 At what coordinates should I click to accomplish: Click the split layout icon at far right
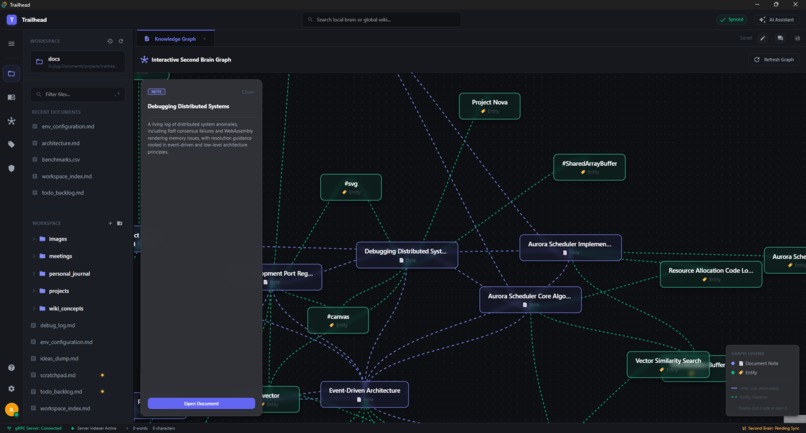[797, 38]
